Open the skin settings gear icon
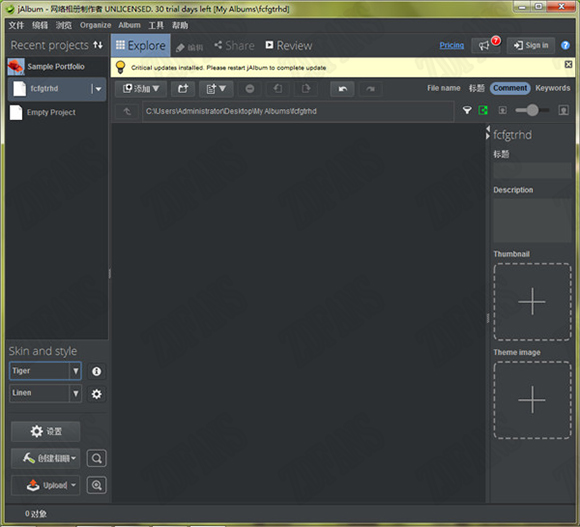Viewport: 580px width, 527px height. (97, 394)
